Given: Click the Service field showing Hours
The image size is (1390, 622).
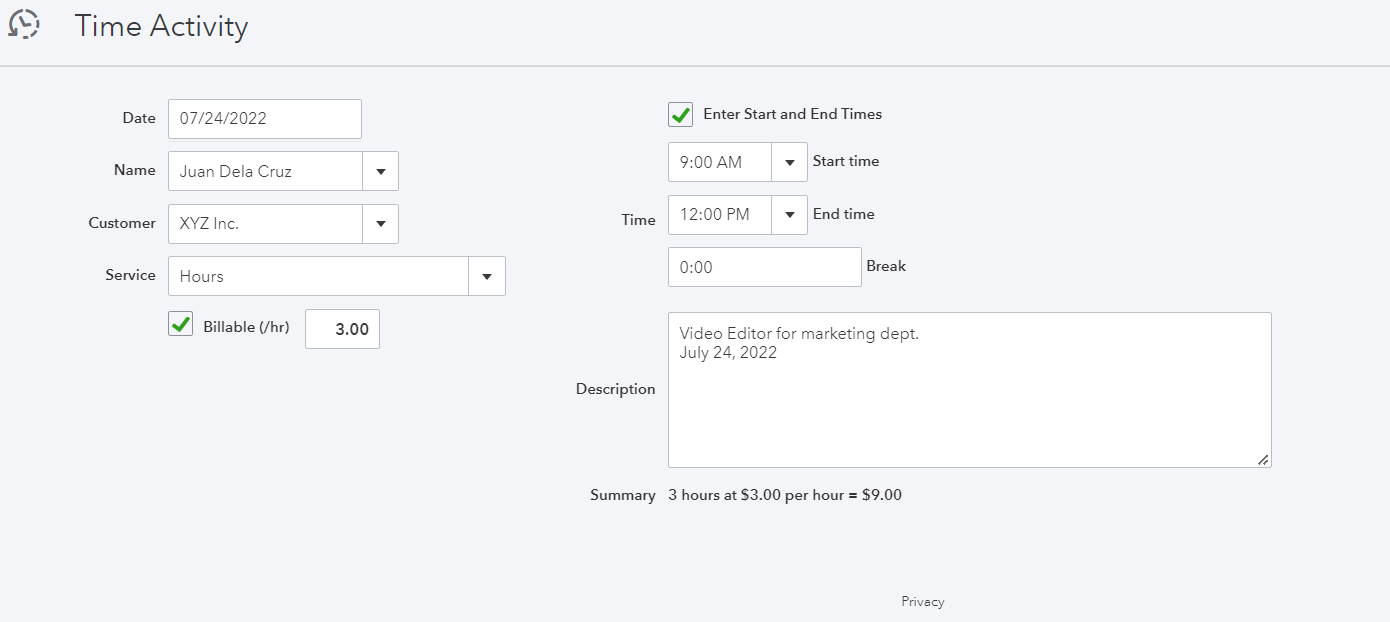Looking at the screenshot, I should [318, 276].
